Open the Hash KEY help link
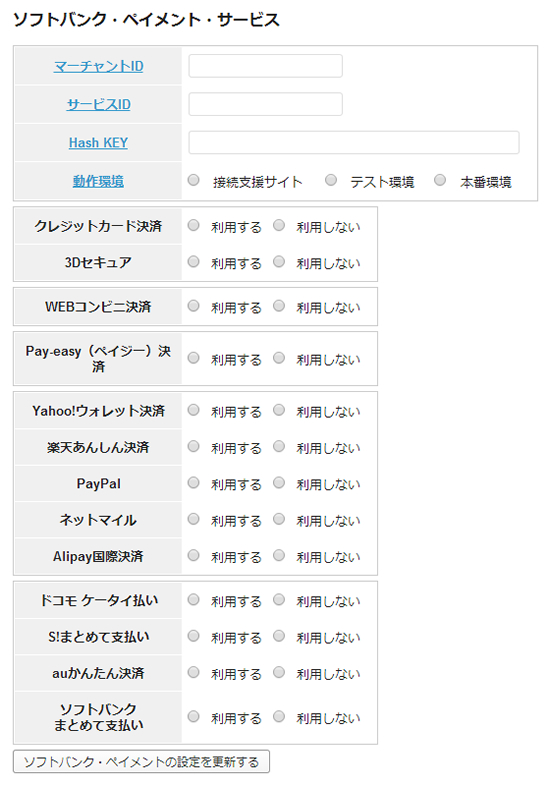Screen dimensions: 550x786 pos(98,143)
